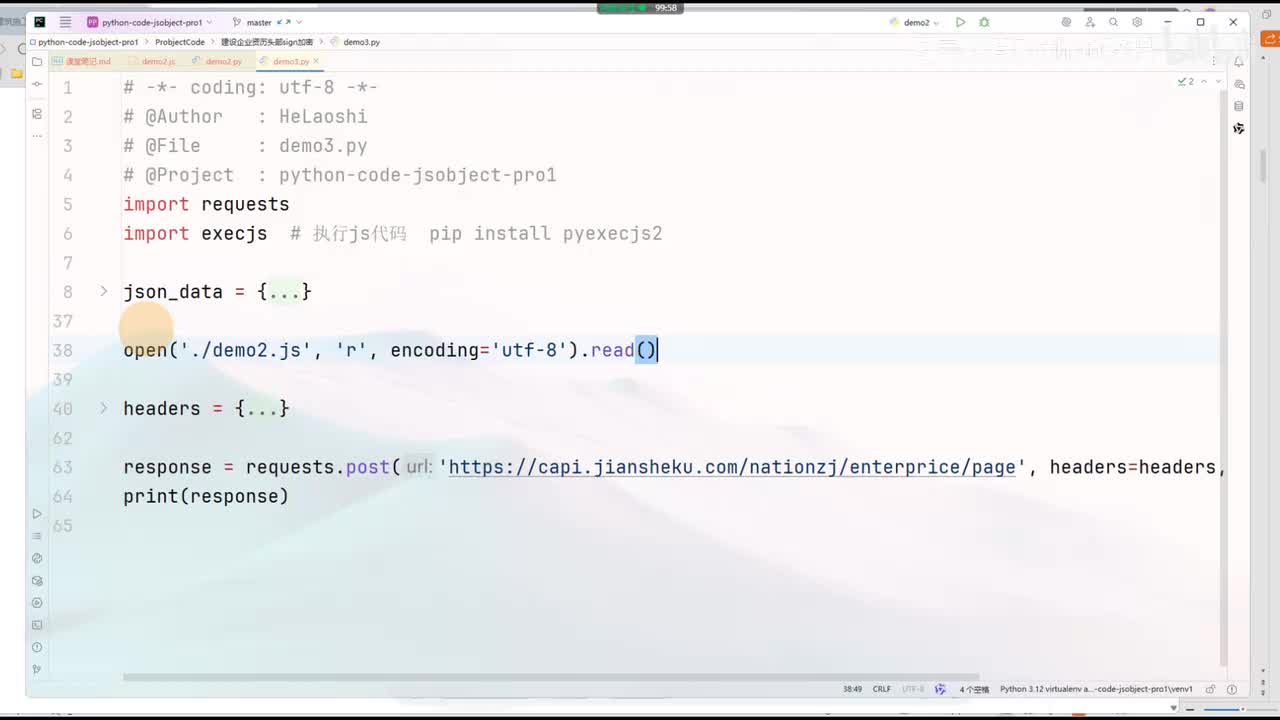Close the demo3.py editor tab

(x=316, y=61)
